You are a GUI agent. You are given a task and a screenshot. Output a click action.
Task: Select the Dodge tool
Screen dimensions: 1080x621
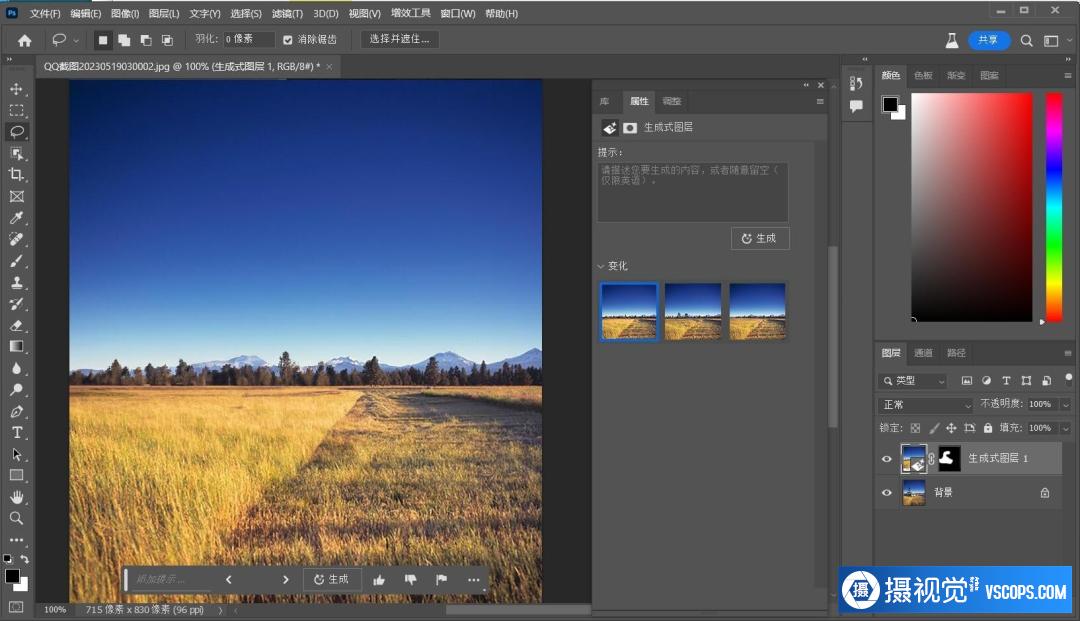click(x=17, y=390)
